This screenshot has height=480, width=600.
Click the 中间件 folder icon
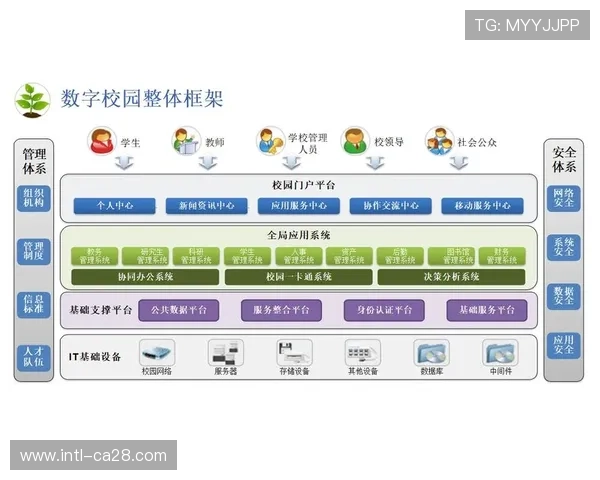point(501,352)
